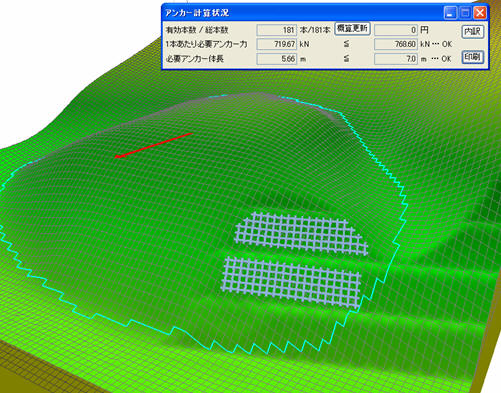Click the 0 円 cost field
Image resolution: width=501 pixels, height=393 pixels.
pyautogui.click(x=396, y=30)
